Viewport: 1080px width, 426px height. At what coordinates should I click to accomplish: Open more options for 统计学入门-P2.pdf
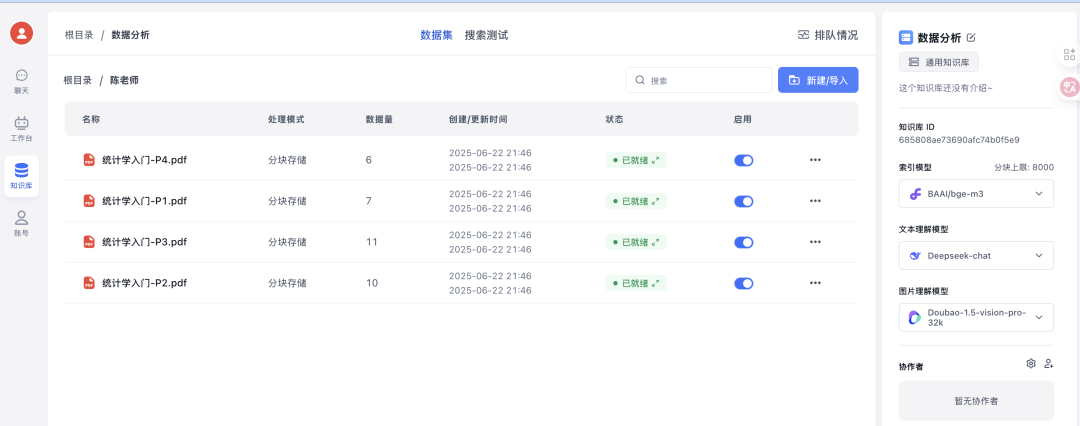pyautogui.click(x=815, y=283)
